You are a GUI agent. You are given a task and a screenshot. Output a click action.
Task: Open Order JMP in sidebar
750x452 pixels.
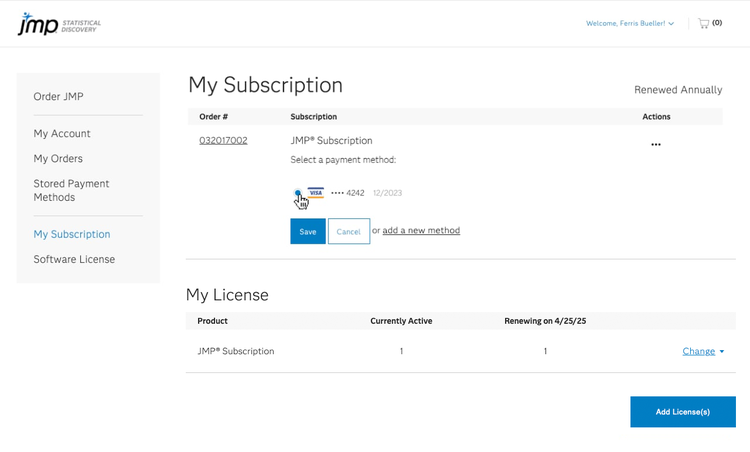pos(59,97)
